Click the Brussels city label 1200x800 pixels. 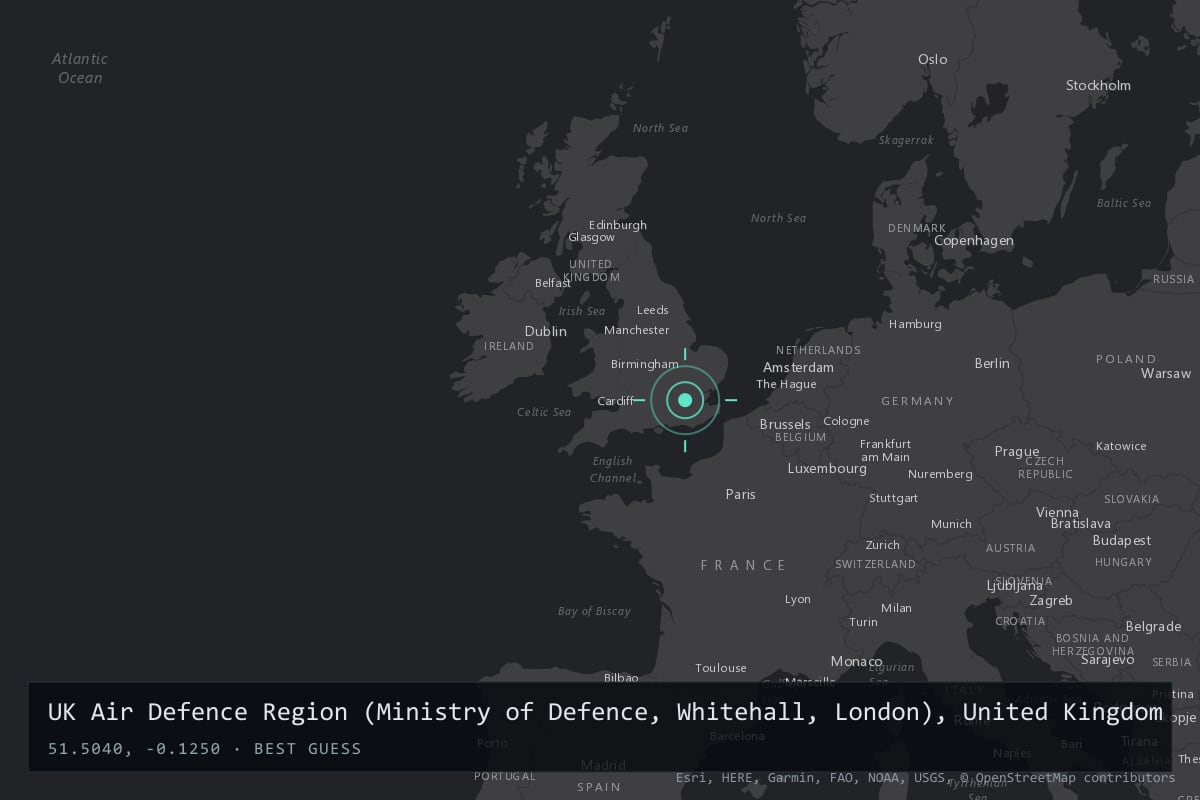click(x=785, y=424)
